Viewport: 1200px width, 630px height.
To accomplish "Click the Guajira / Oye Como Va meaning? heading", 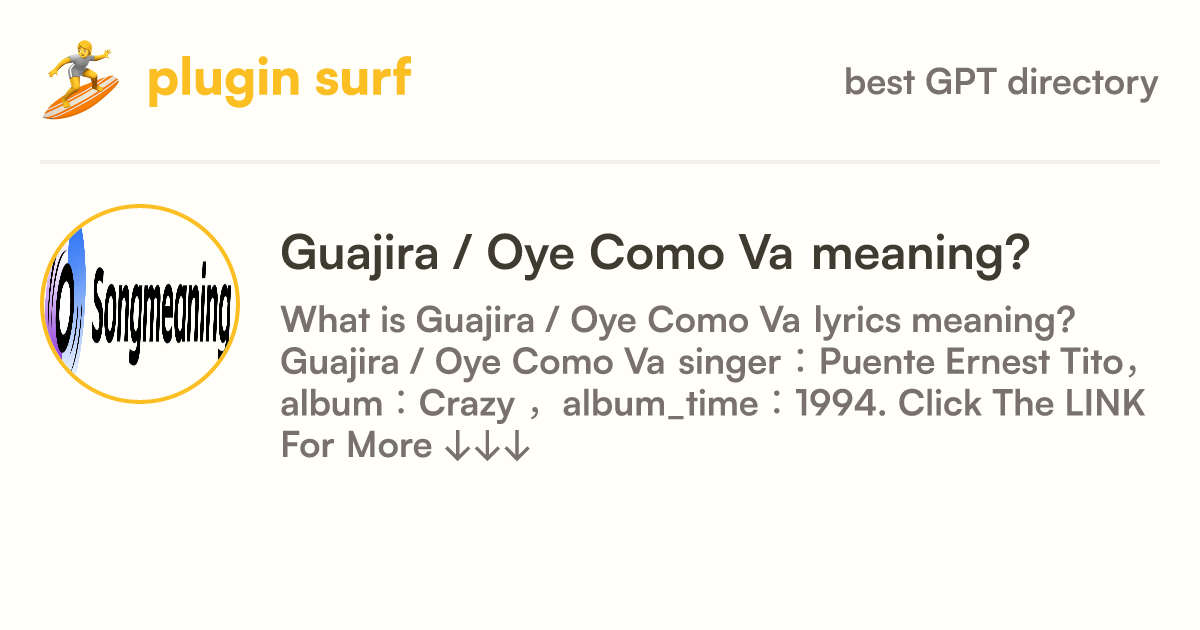I will (x=655, y=252).
